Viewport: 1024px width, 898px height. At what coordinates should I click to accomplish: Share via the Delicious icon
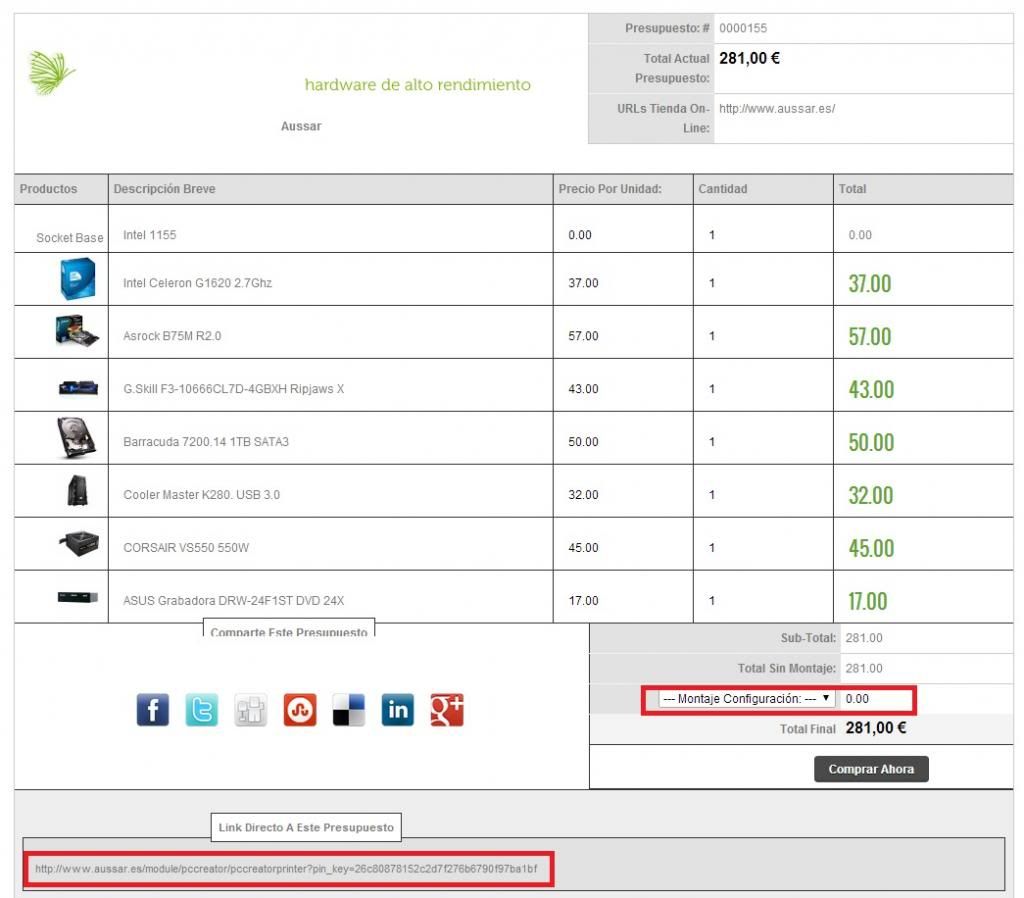349,709
